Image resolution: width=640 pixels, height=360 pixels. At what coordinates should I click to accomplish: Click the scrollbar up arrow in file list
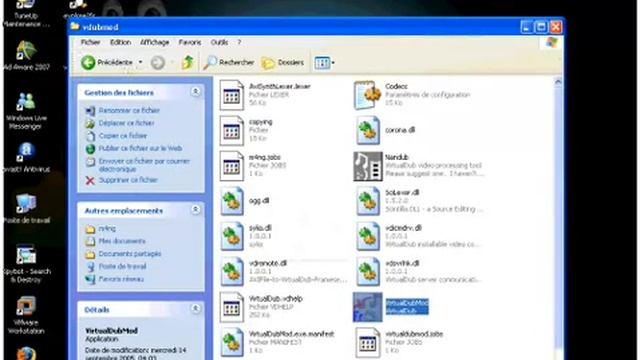(x=558, y=82)
